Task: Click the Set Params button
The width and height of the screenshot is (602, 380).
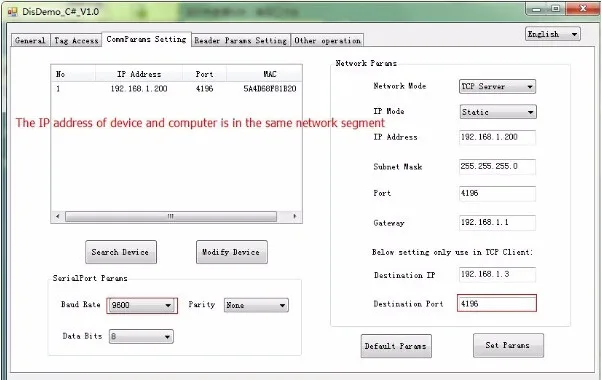Action: 508,345
